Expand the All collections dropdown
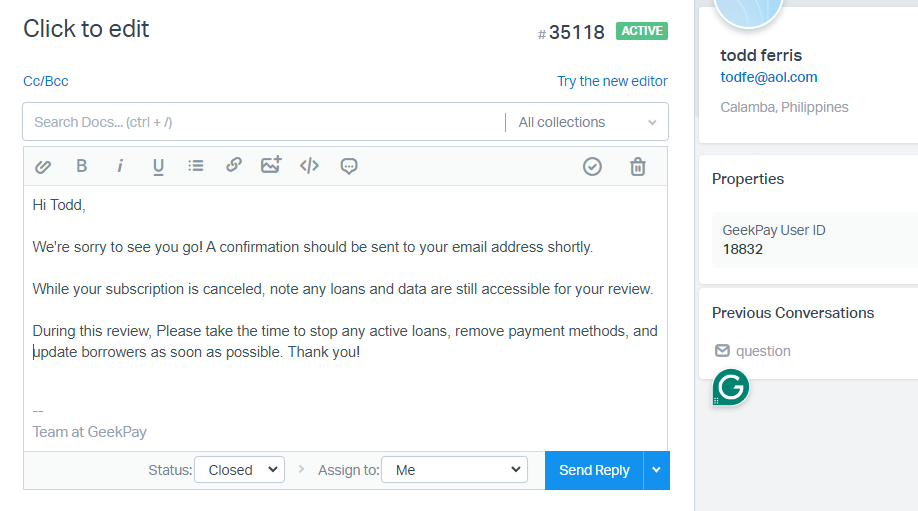The width and height of the screenshot is (918, 511). tap(587, 122)
